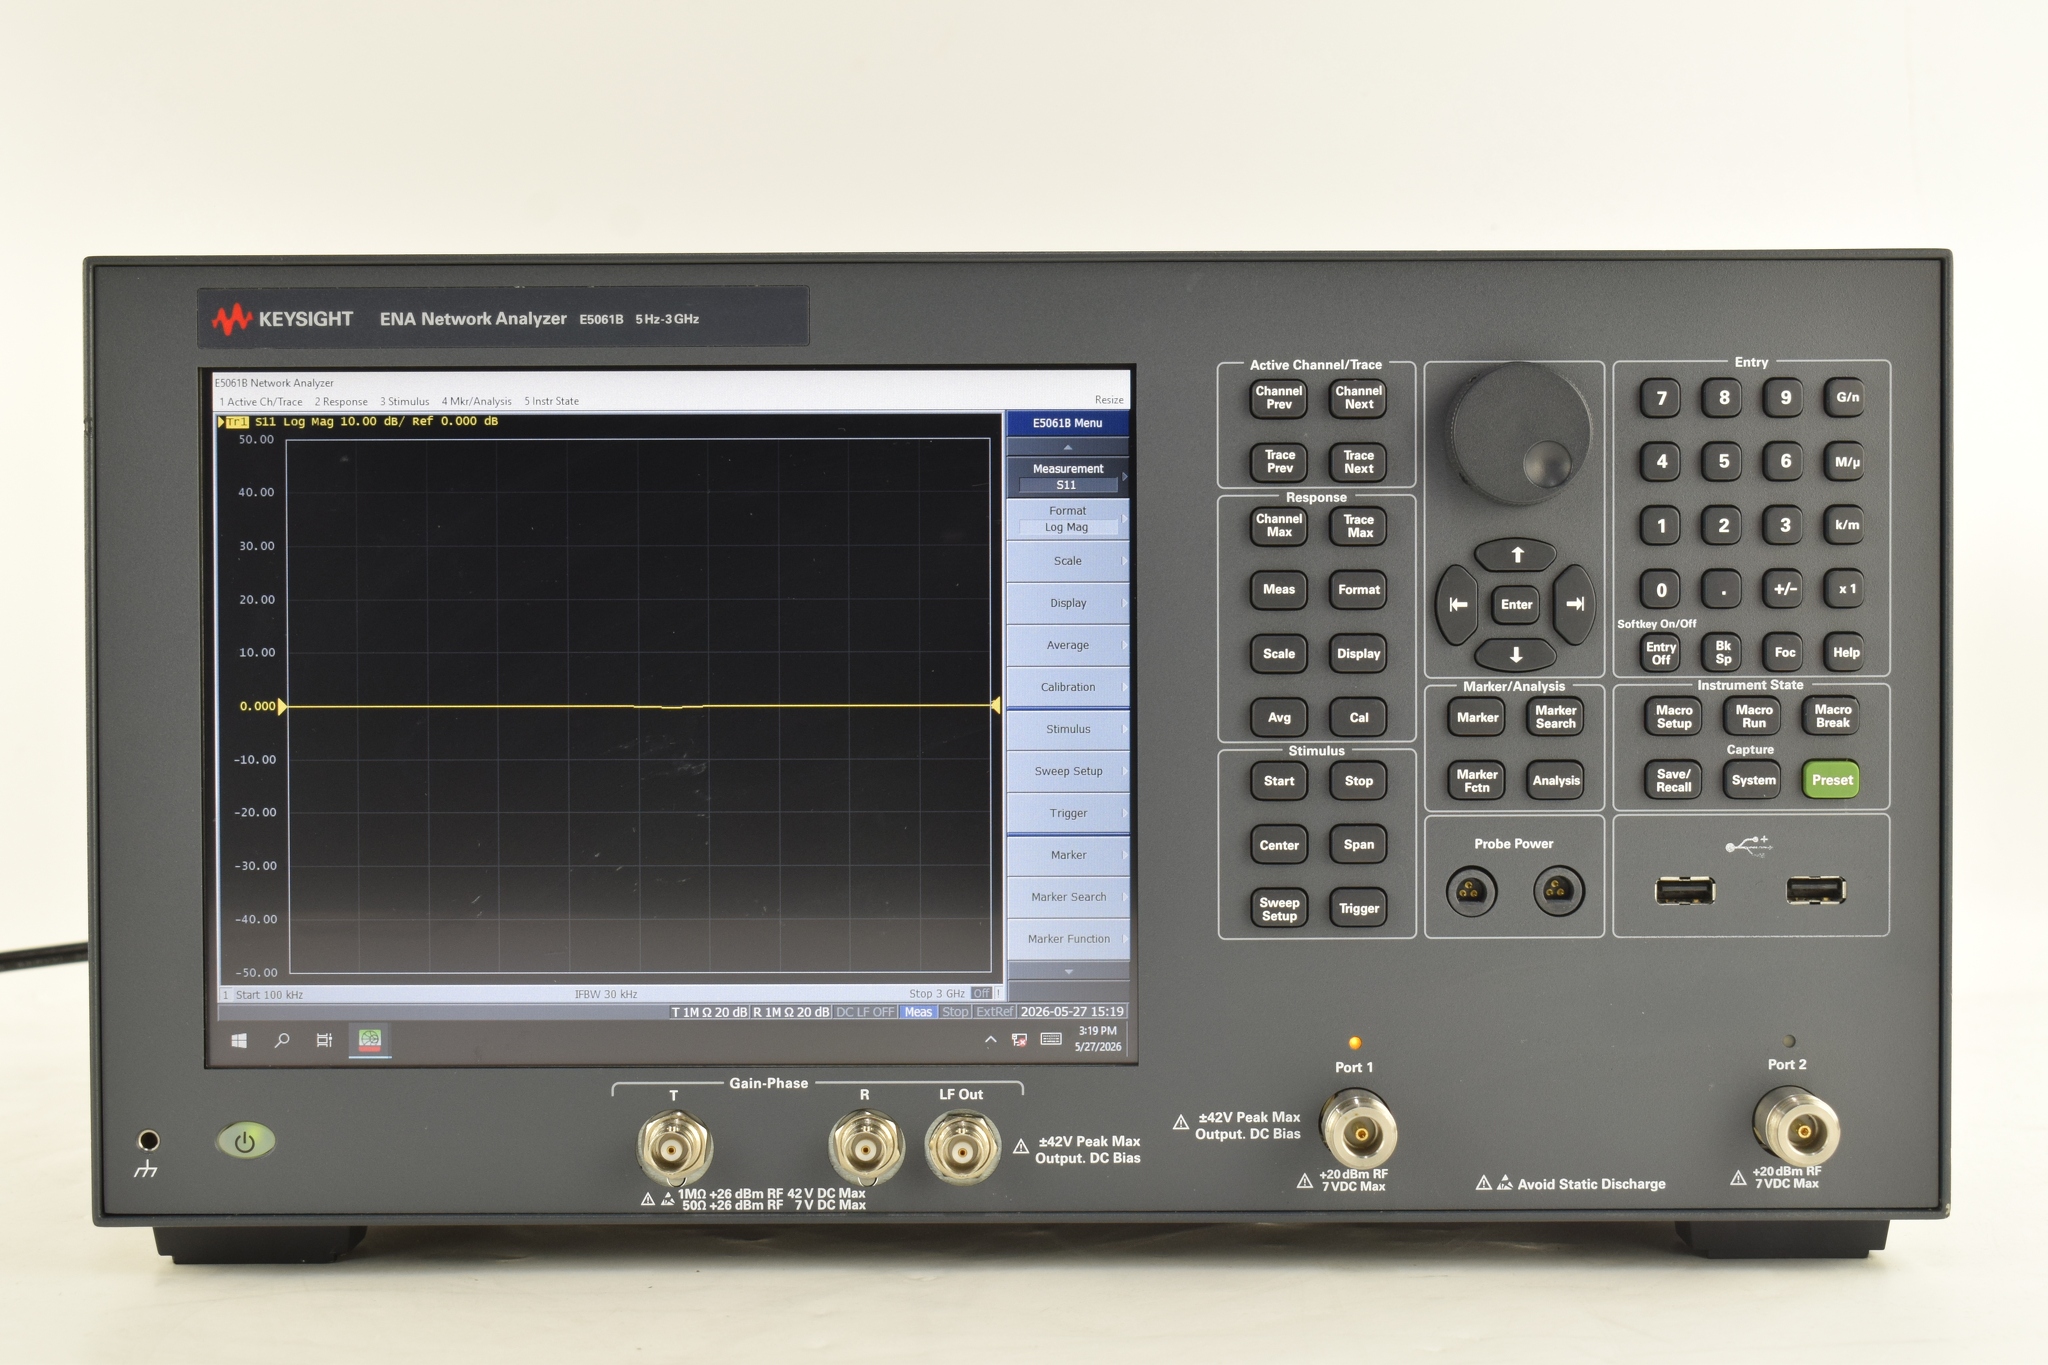
Task: Hit the green Preset key
Action: point(1832,780)
